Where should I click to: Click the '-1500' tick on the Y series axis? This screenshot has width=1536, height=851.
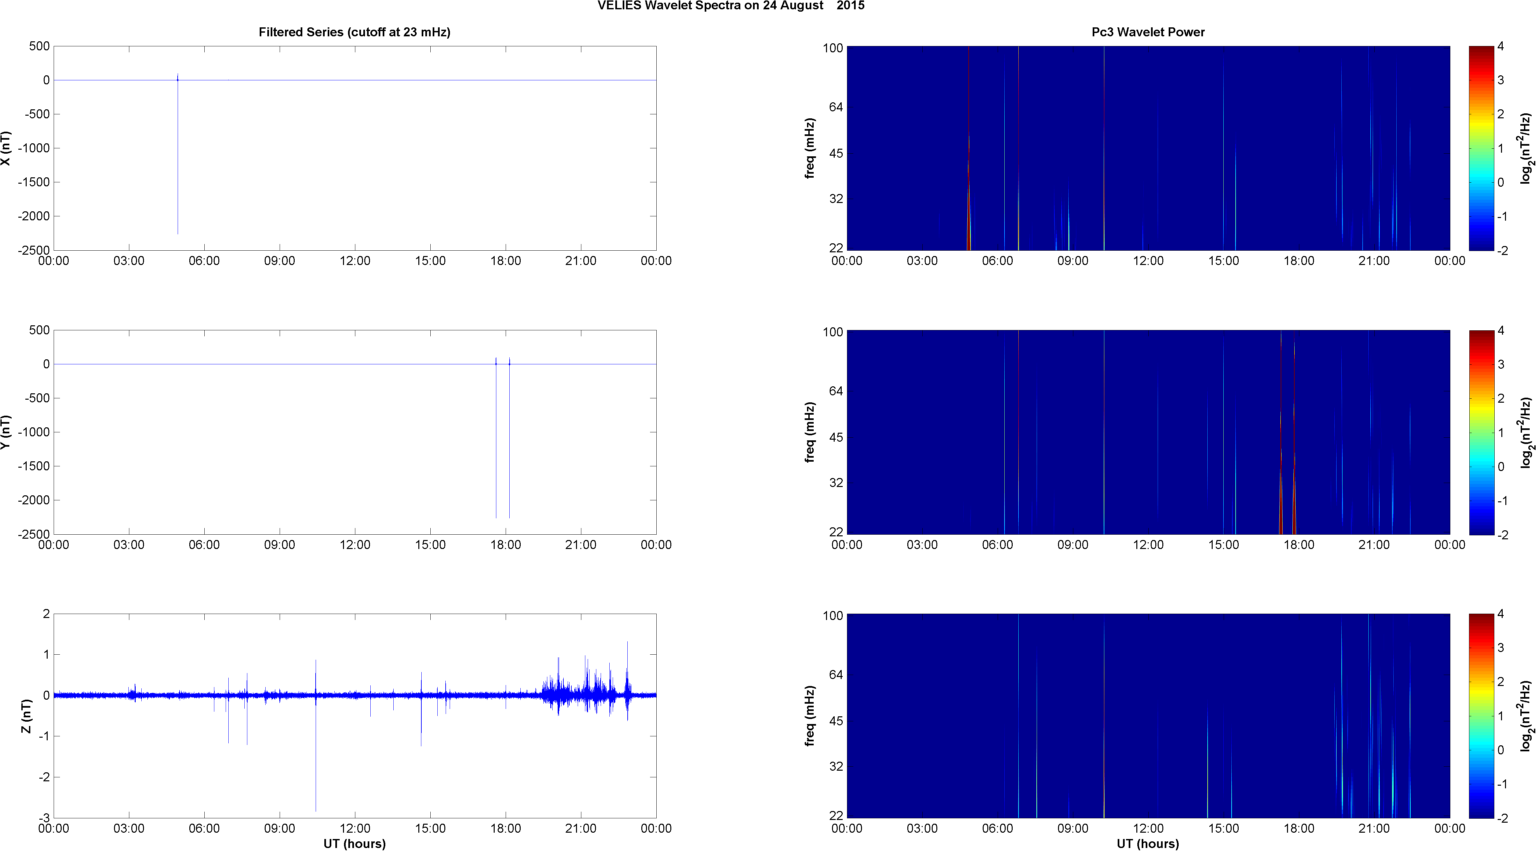pyautogui.click(x=32, y=466)
